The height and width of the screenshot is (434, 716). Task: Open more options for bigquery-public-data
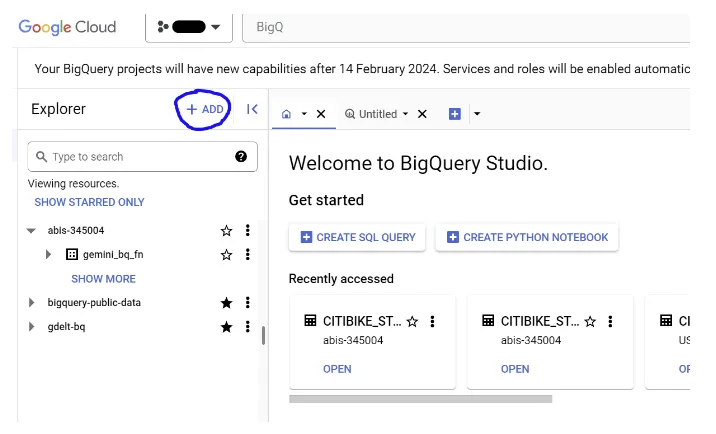tap(247, 302)
